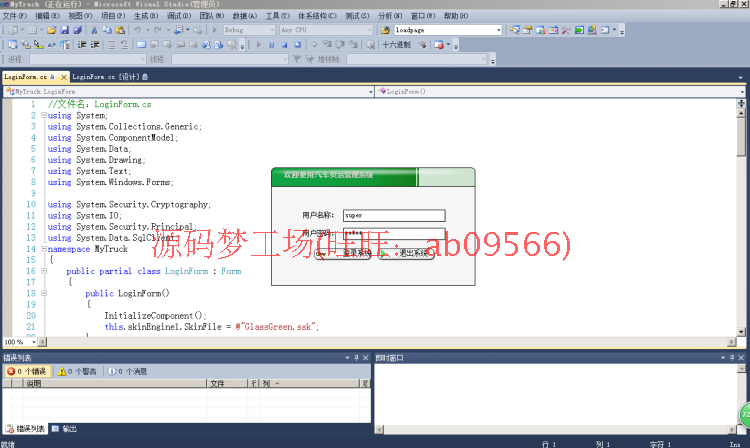Click the Cut scissors icon
750x448 pixels.
[94, 30]
